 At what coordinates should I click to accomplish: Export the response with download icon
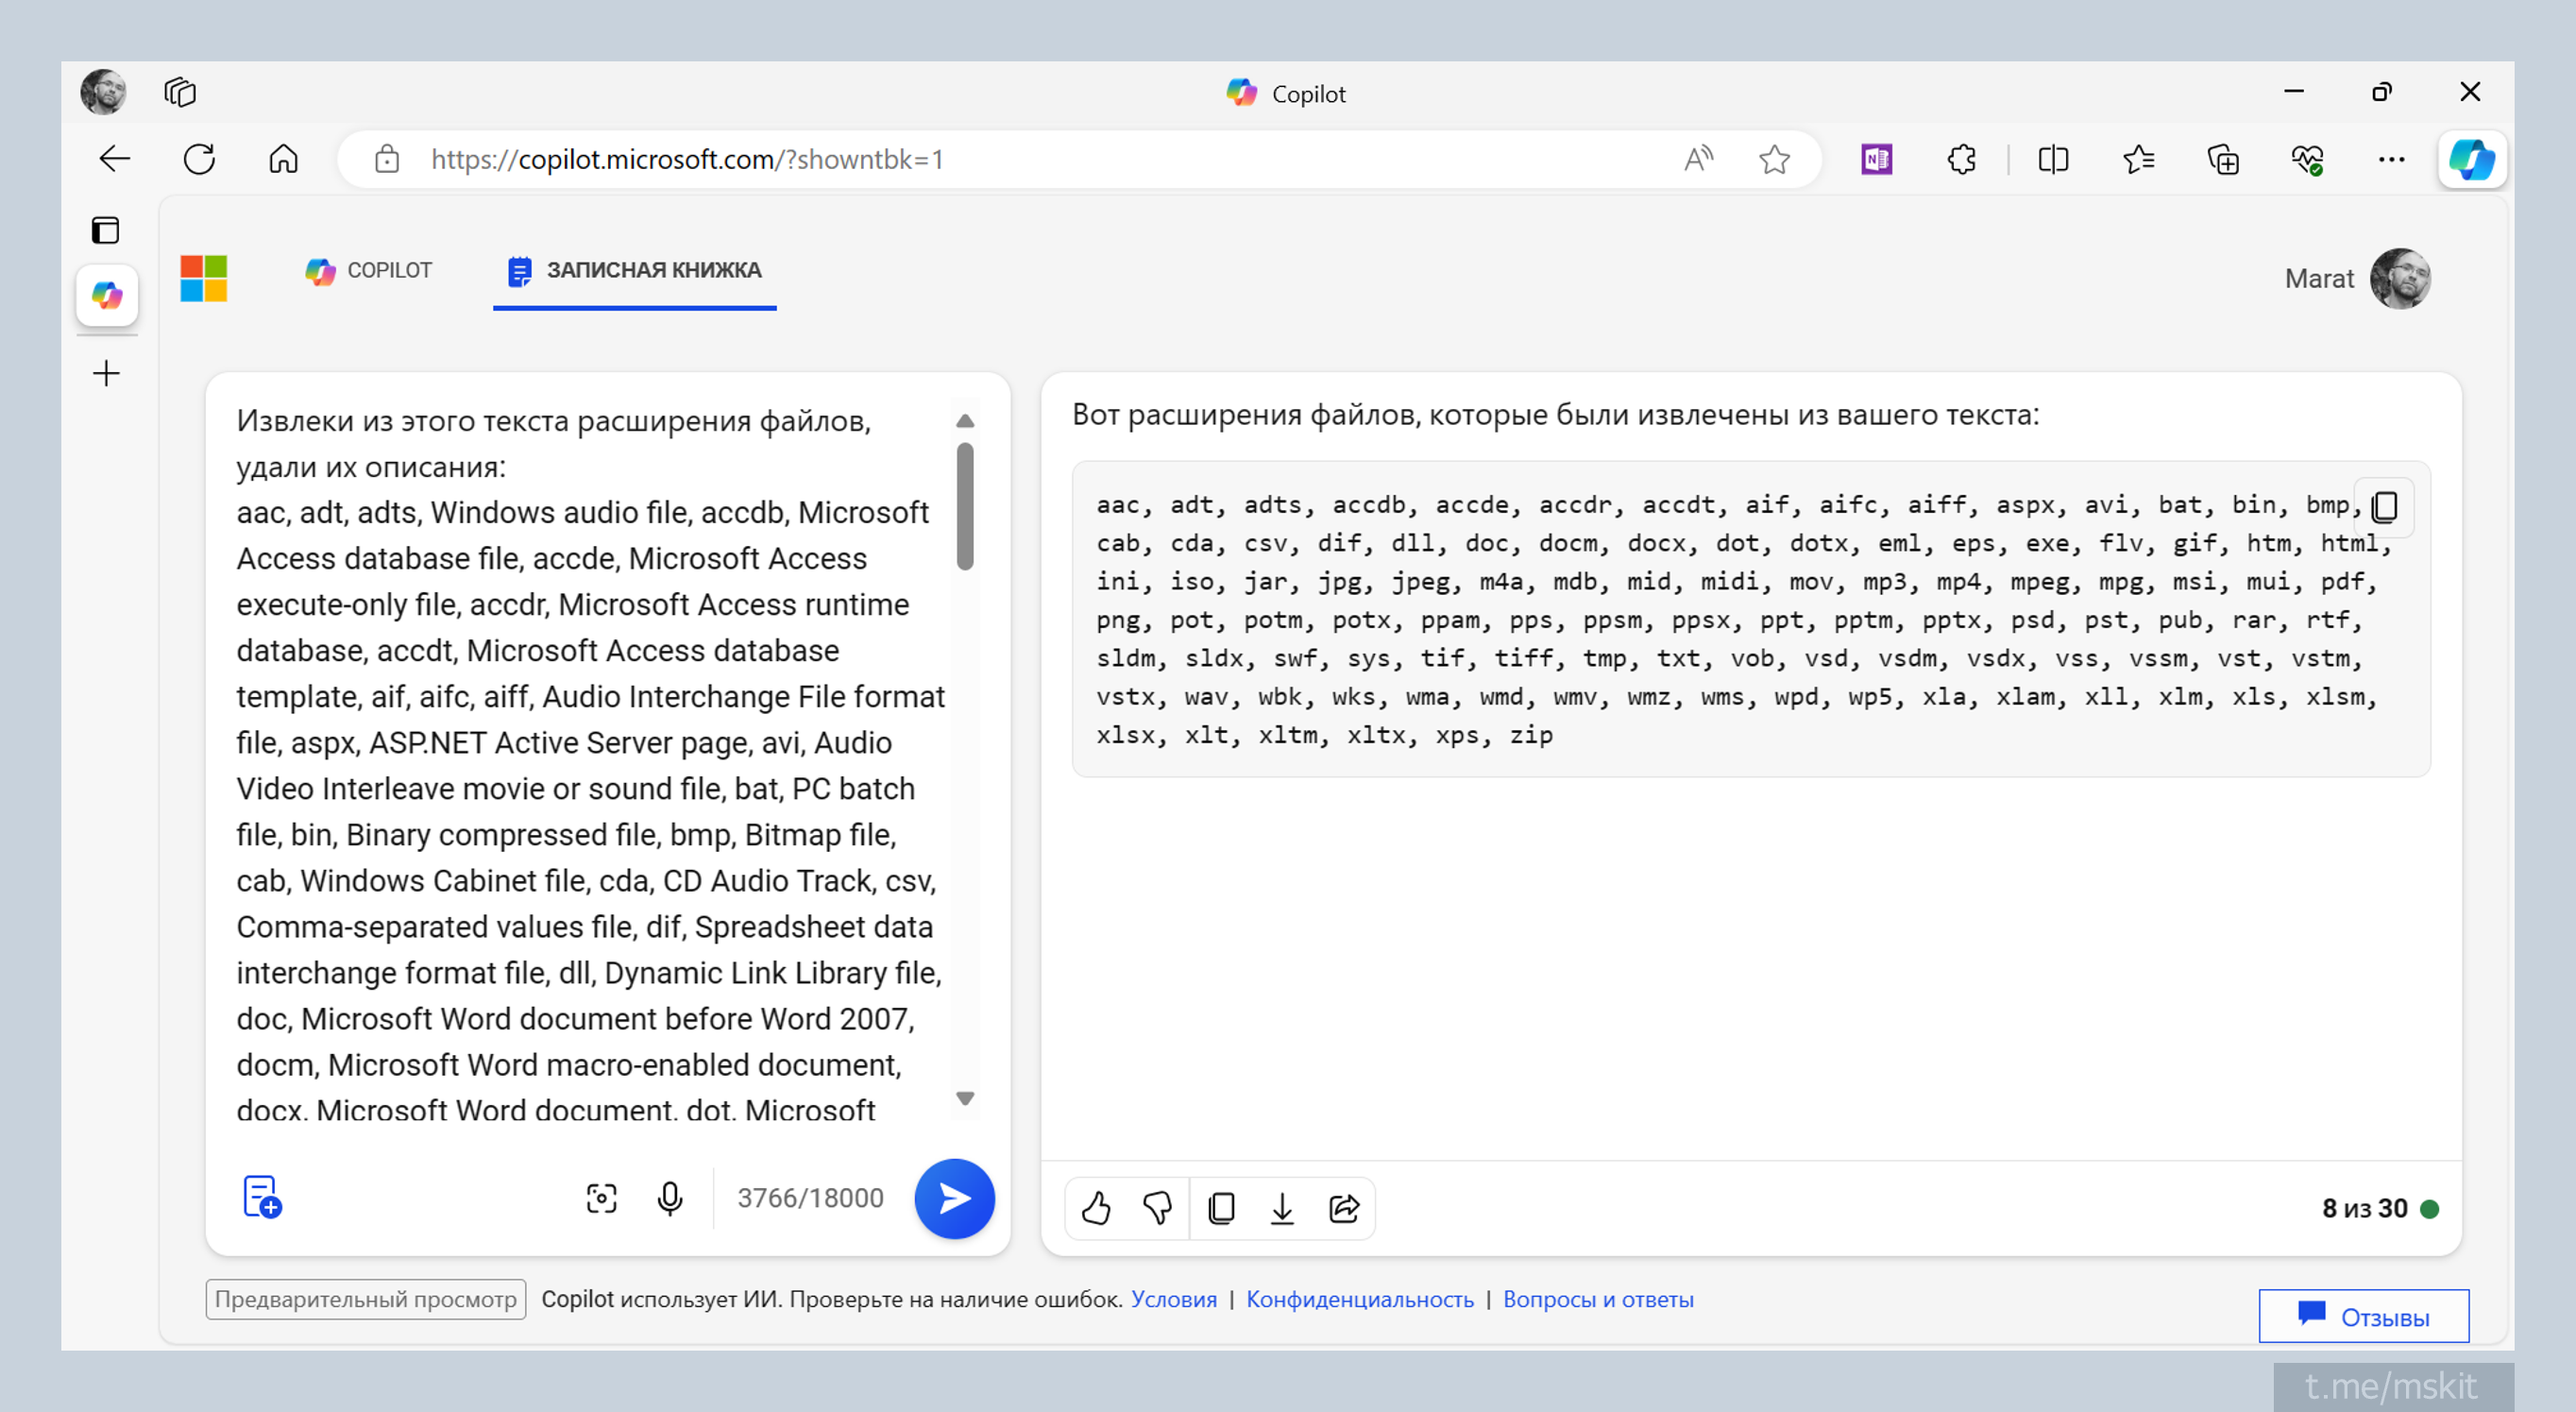[1282, 1209]
